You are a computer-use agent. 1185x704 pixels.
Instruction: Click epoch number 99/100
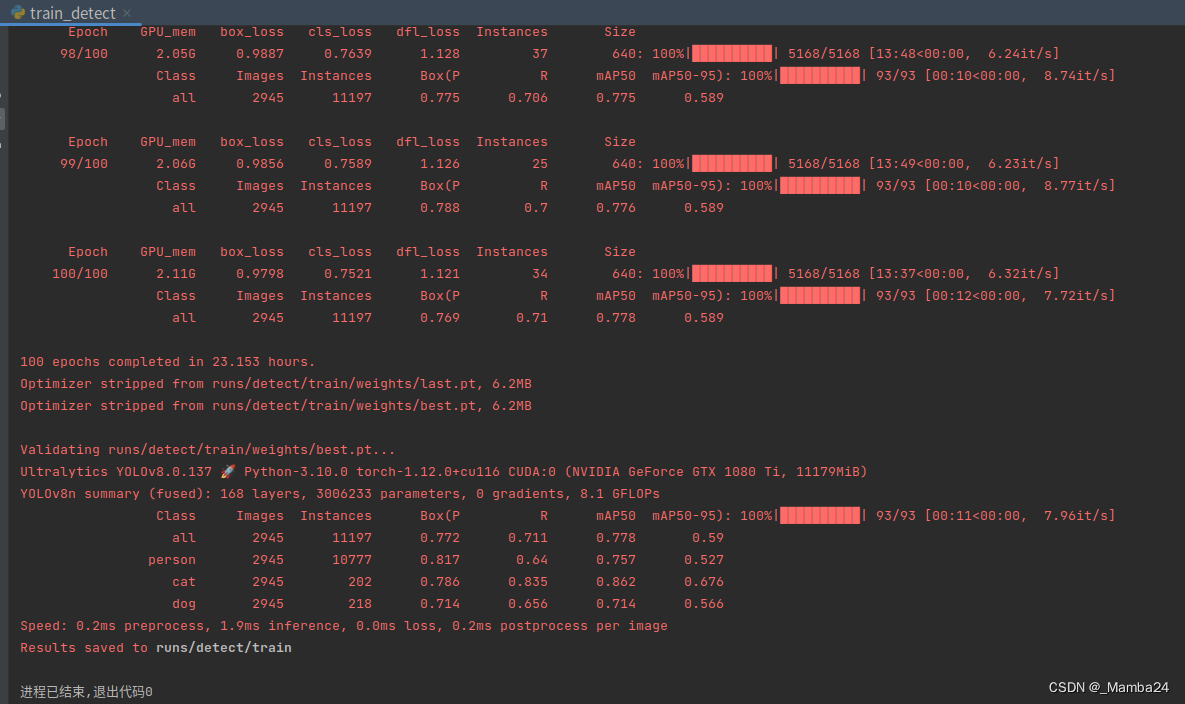pos(84,164)
